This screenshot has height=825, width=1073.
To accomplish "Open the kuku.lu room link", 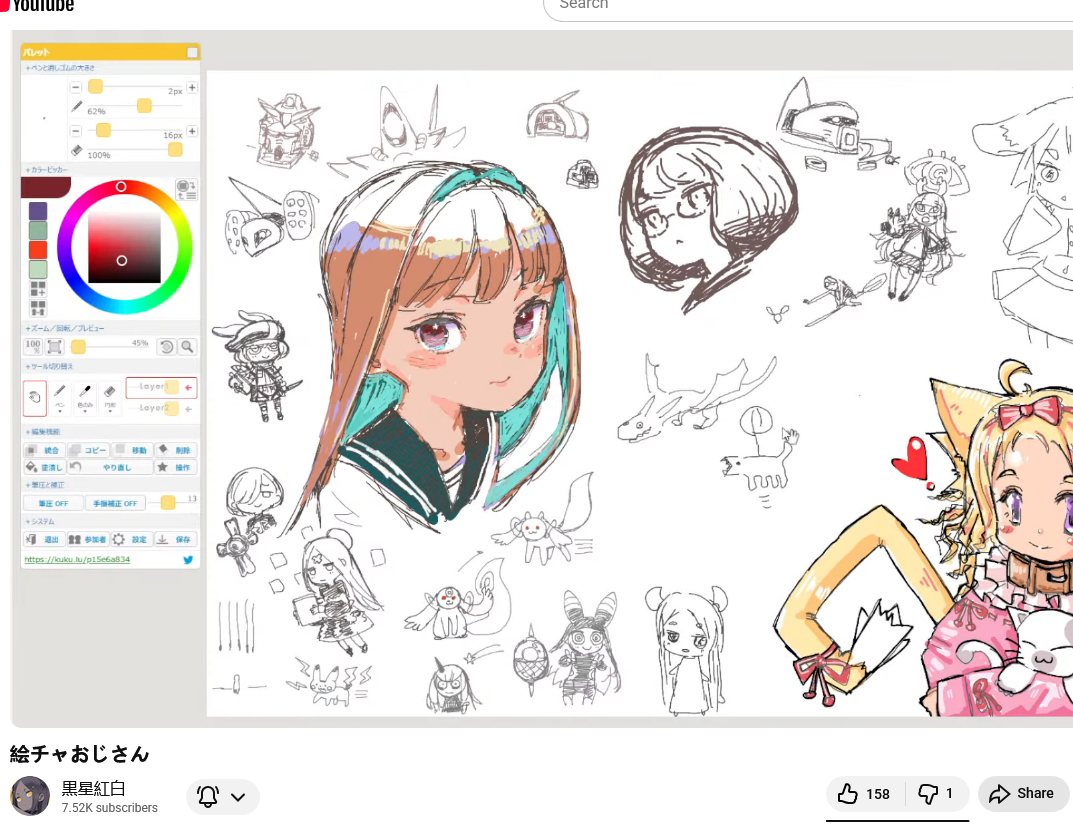I will click(77, 560).
